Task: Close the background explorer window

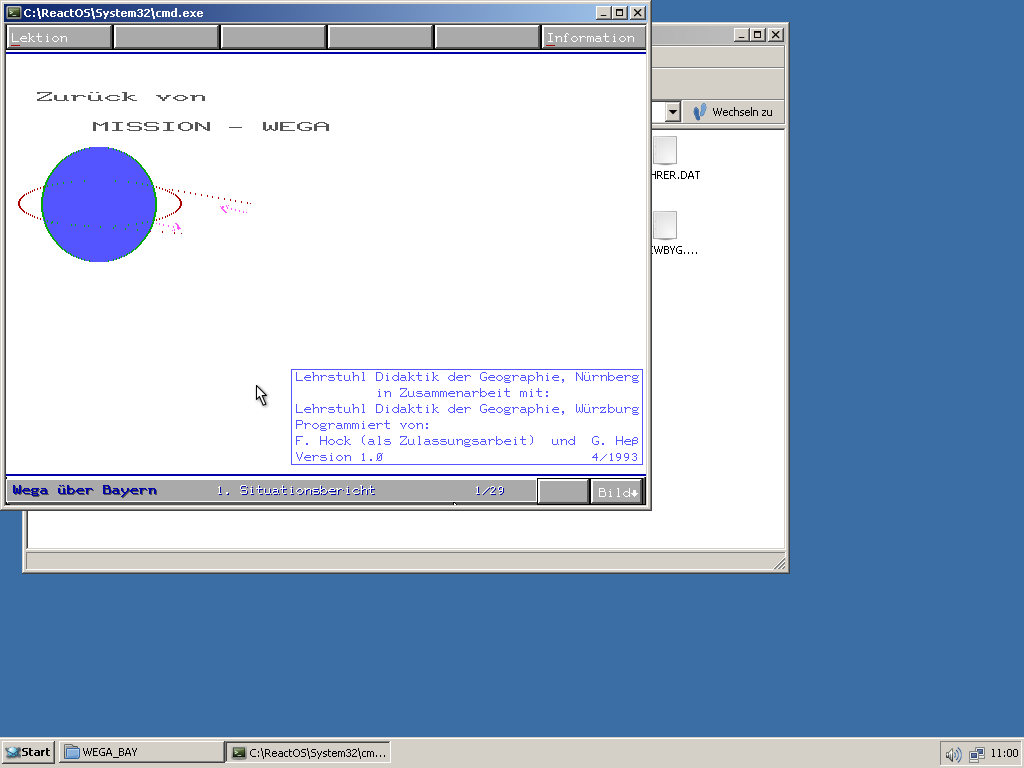Action: 775,35
